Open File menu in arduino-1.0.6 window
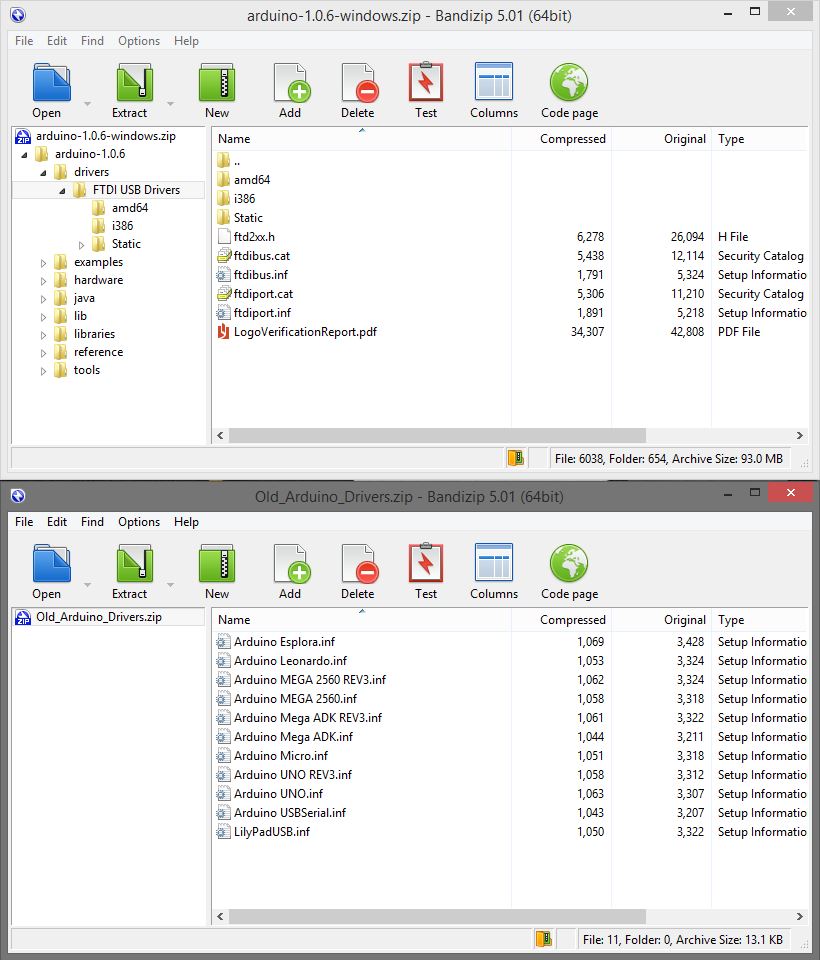This screenshot has height=960, width=820. point(24,40)
